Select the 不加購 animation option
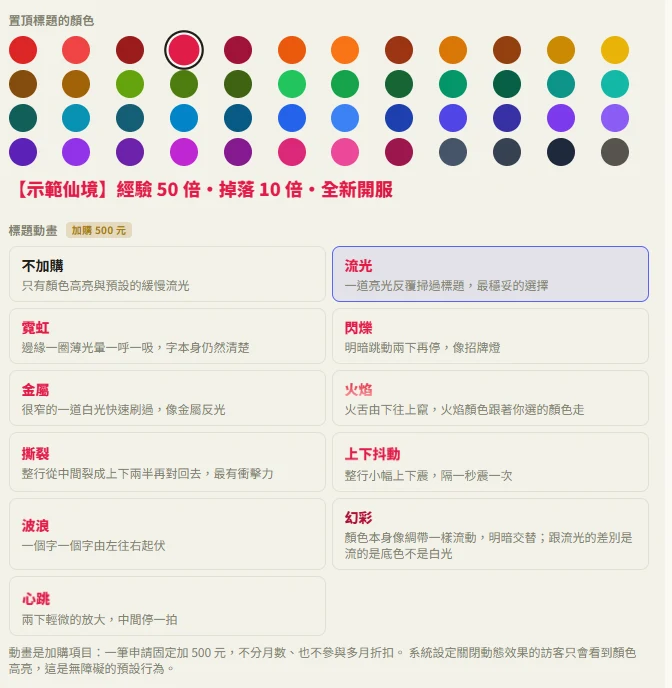Screen dimensions: 672x688 tap(167, 274)
